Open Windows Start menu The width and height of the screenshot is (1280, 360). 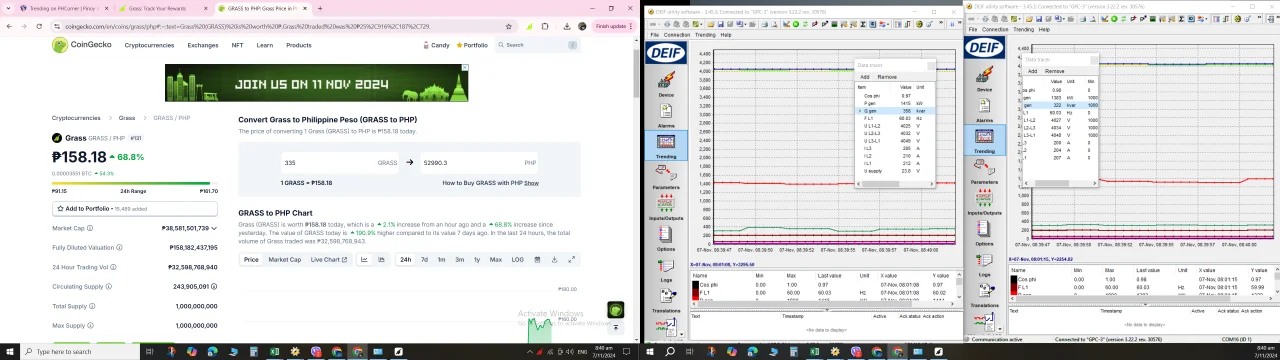[x=9, y=351]
